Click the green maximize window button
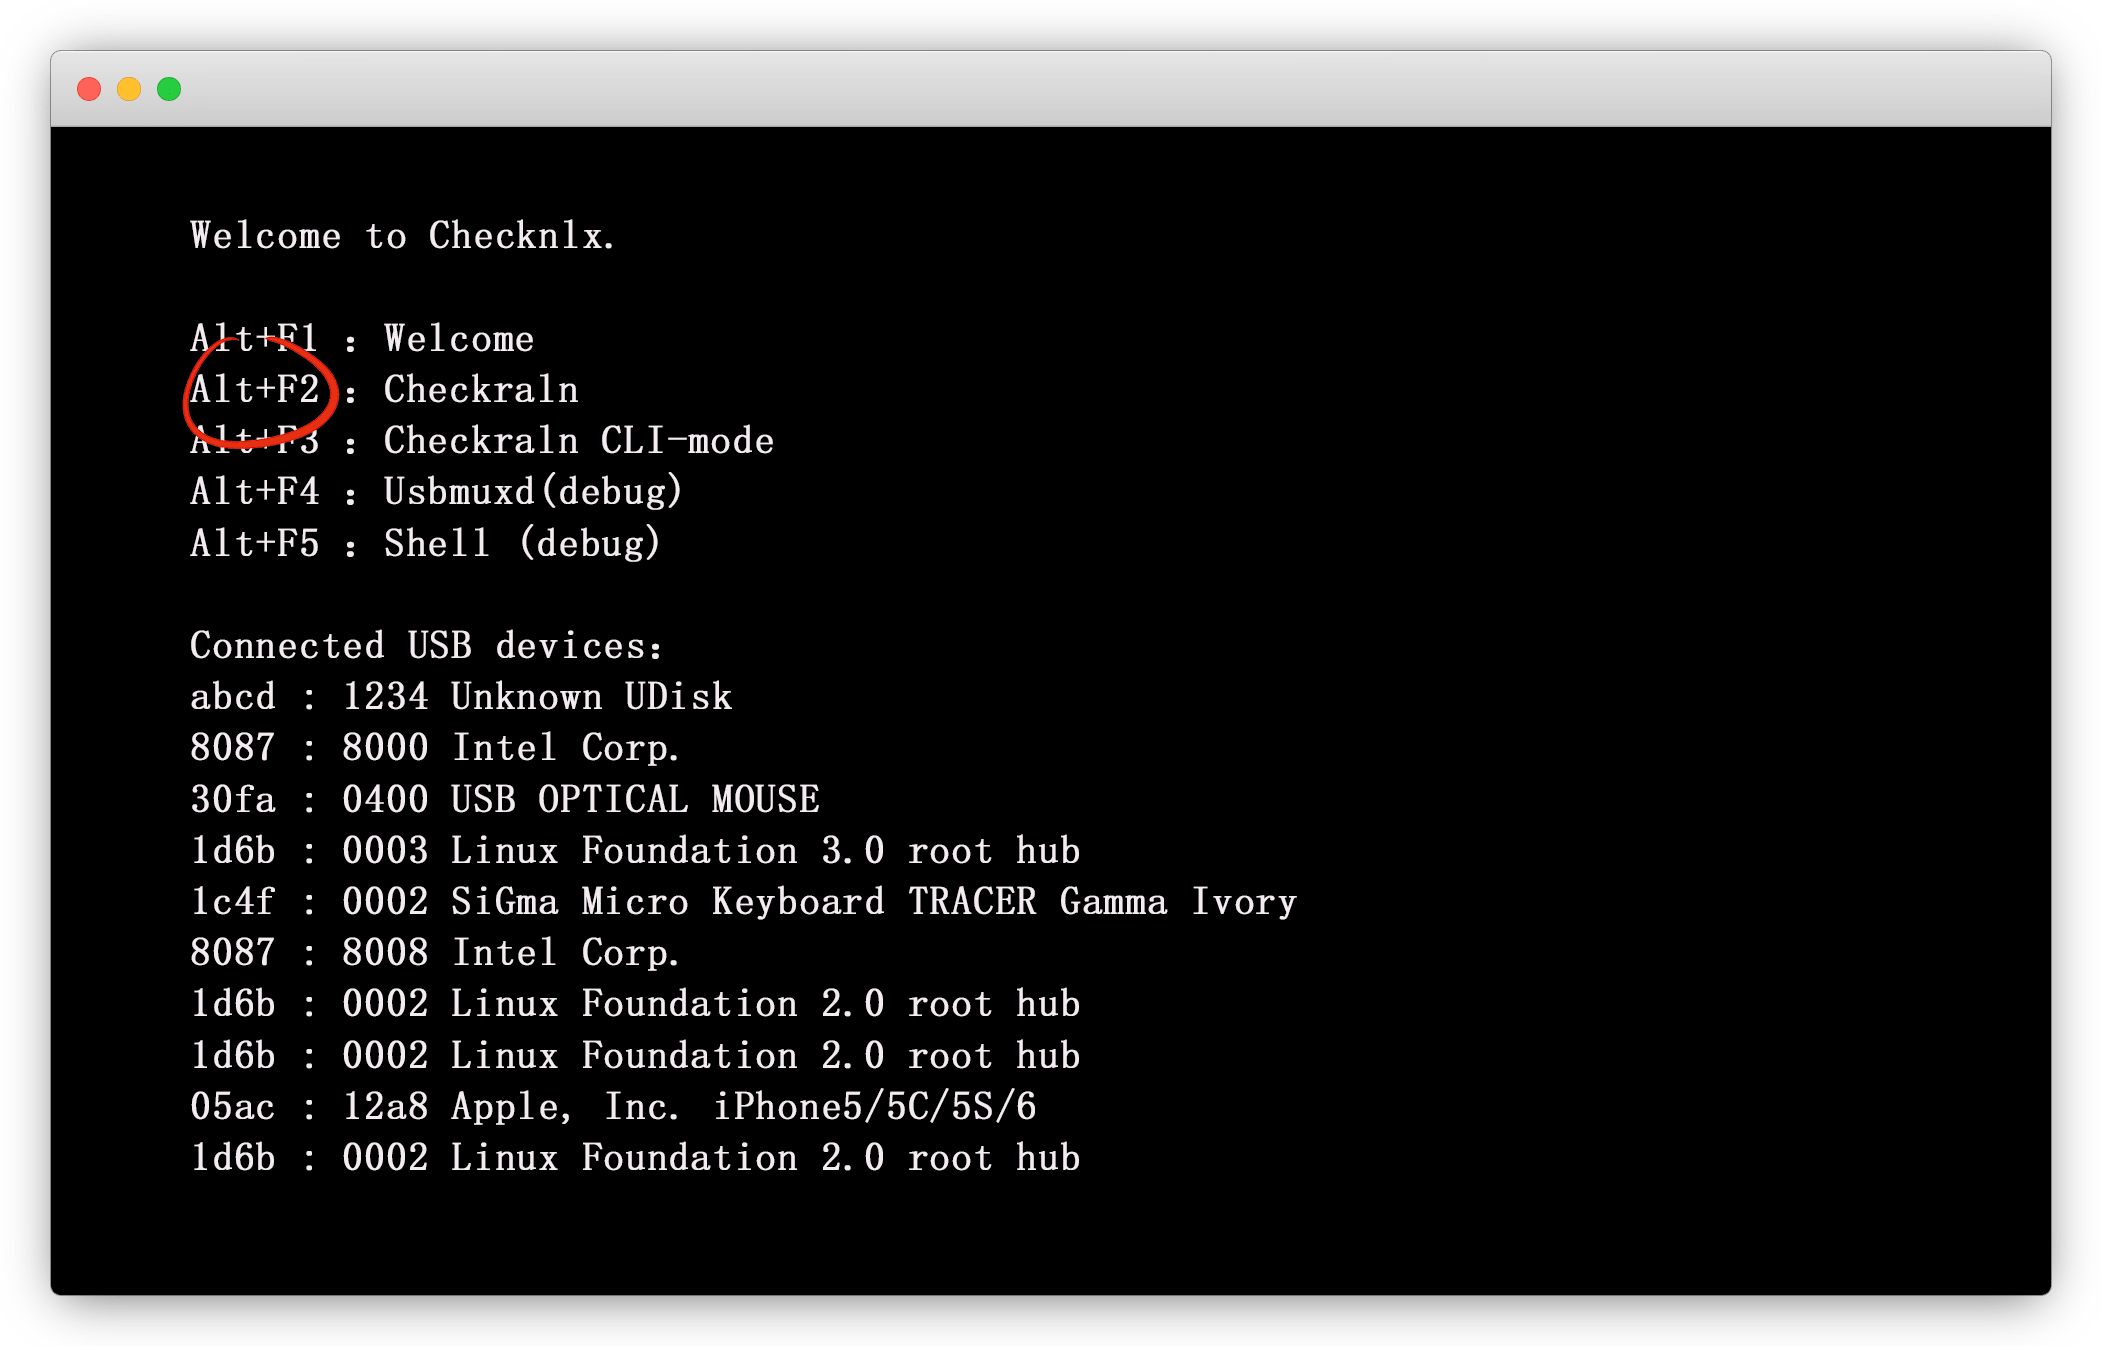This screenshot has height=1346, width=2102. (169, 90)
